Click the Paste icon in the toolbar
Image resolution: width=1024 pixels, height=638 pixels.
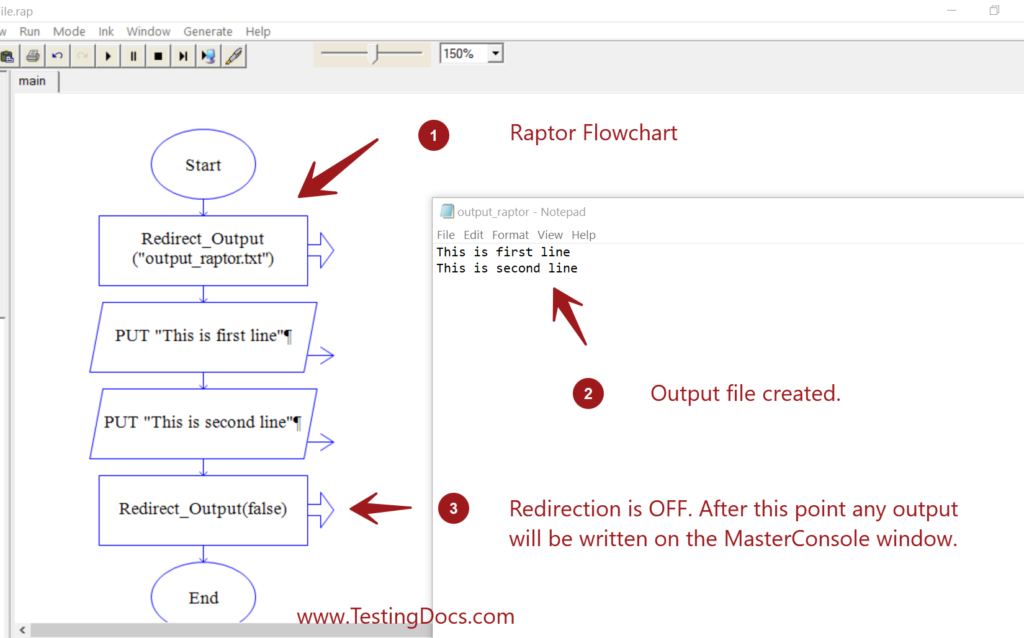pyautogui.click(x=7, y=56)
